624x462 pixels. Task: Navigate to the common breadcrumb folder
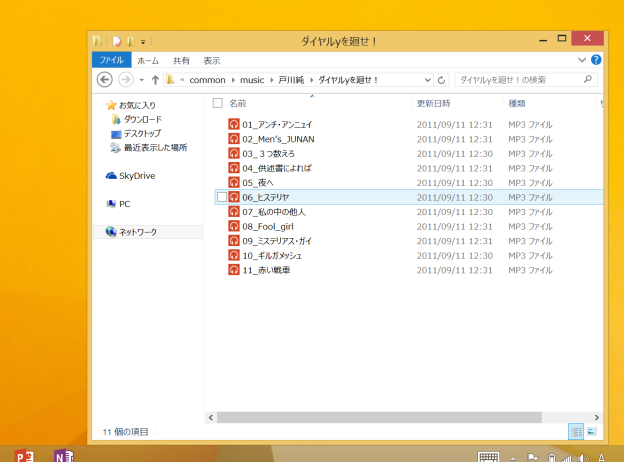pos(207,80)
